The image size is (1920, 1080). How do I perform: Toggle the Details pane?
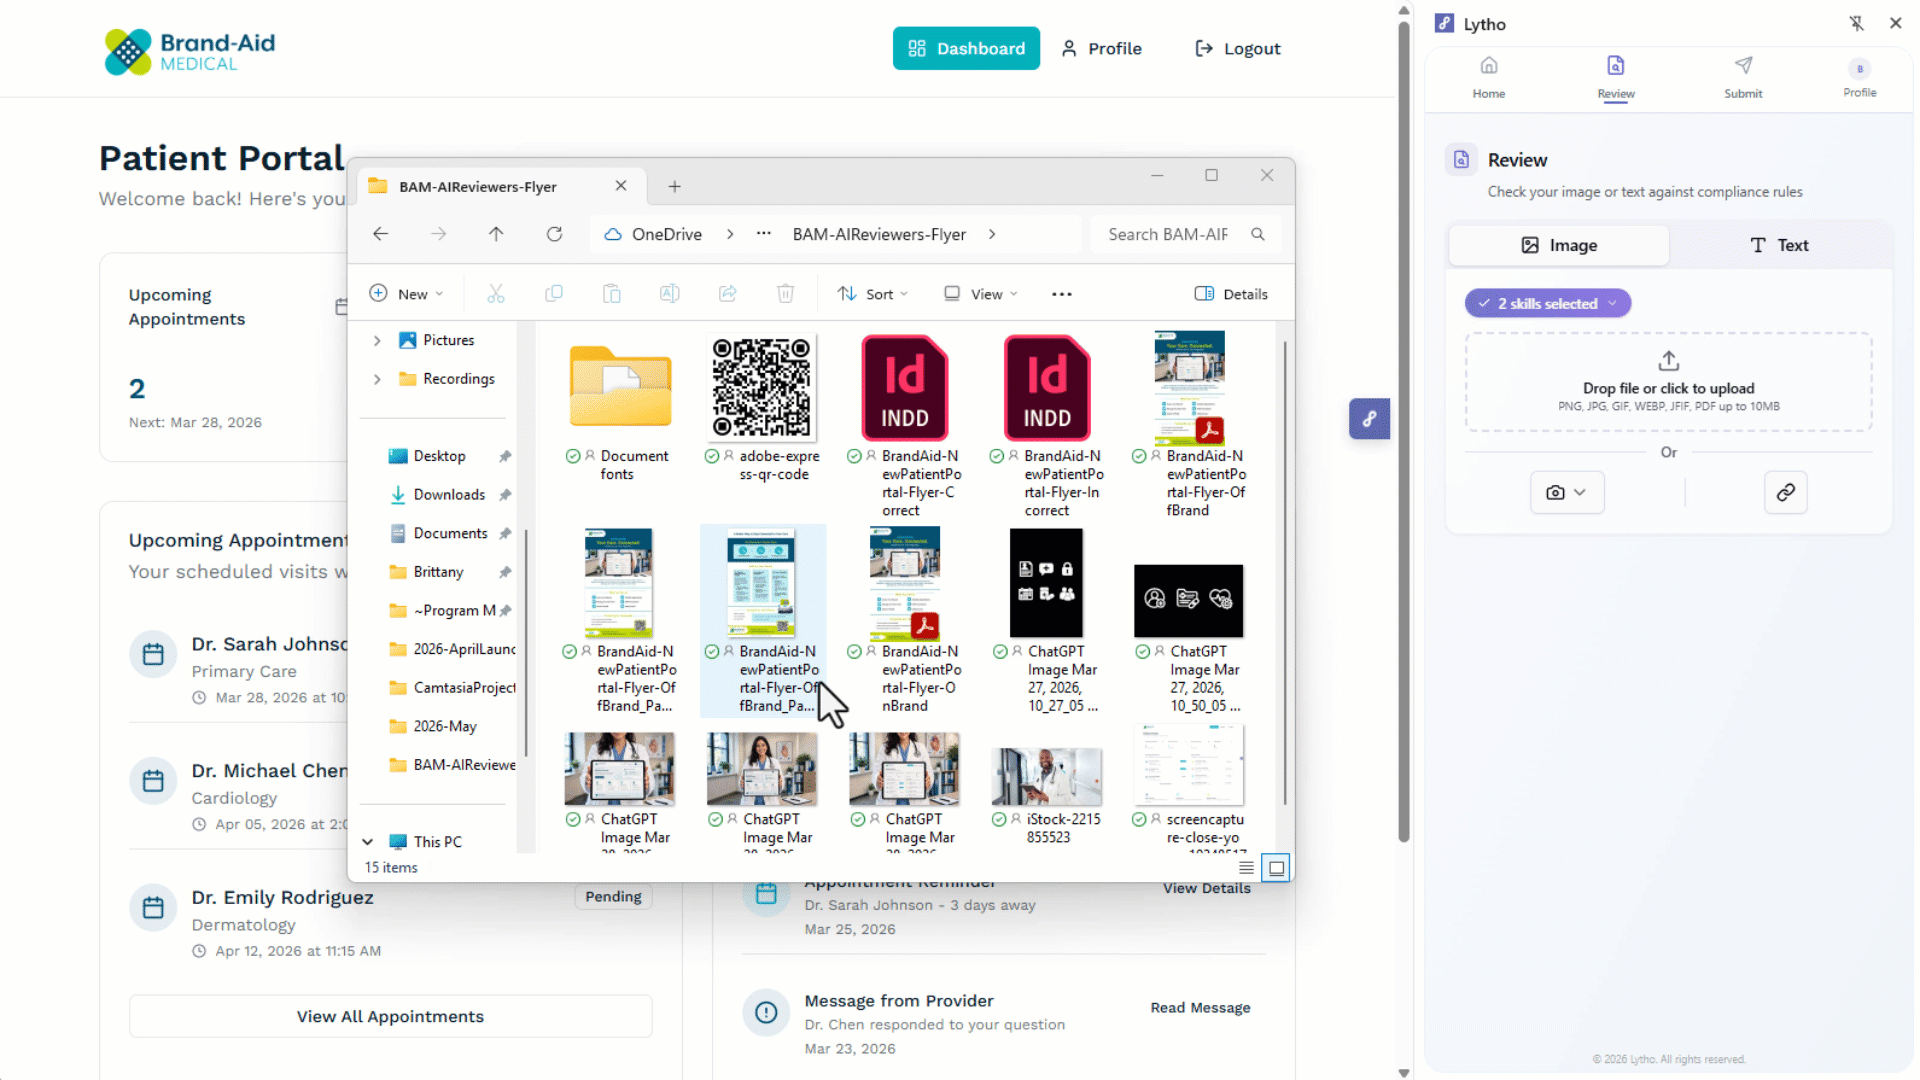pyautogui.click(x=1231, y=294)
